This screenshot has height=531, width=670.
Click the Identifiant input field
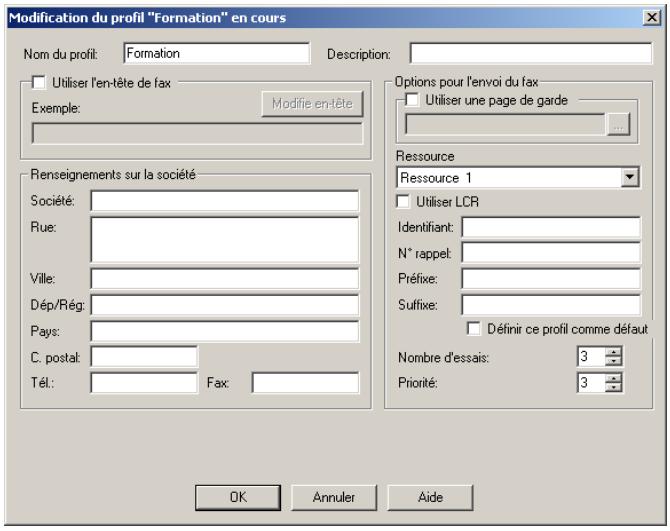[550, 228]
